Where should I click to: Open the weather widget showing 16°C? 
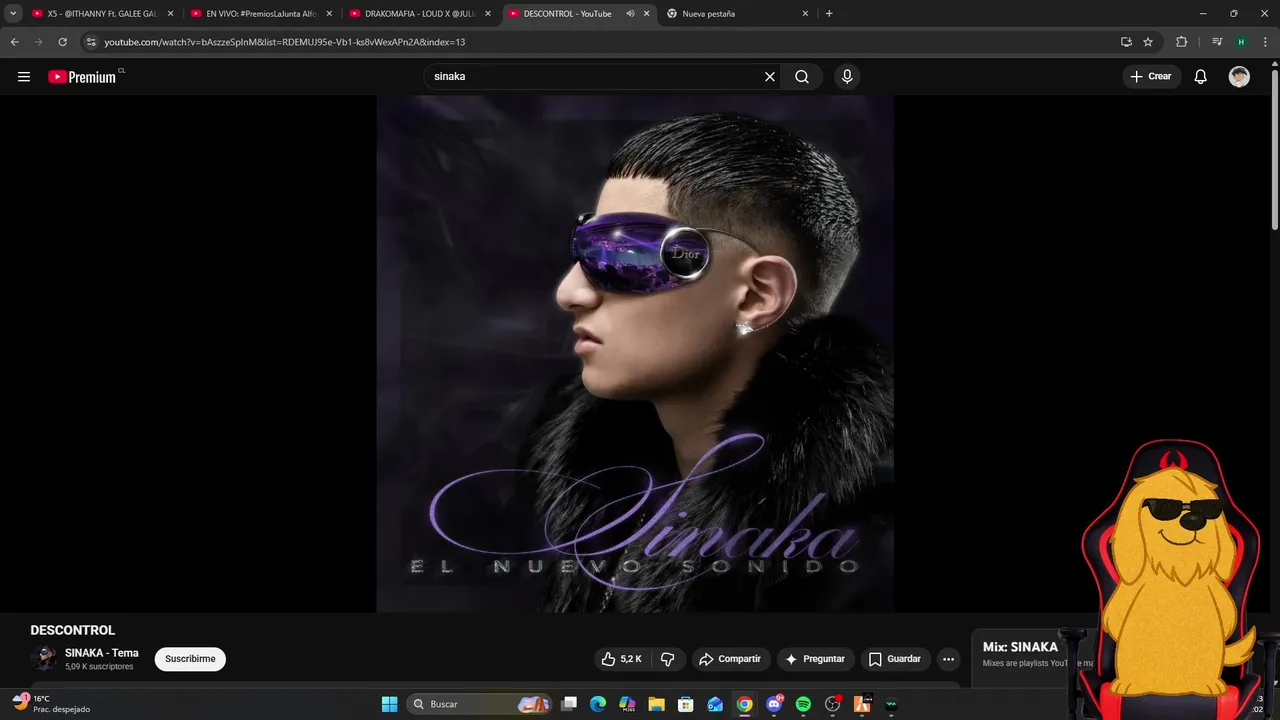point(52,704)
